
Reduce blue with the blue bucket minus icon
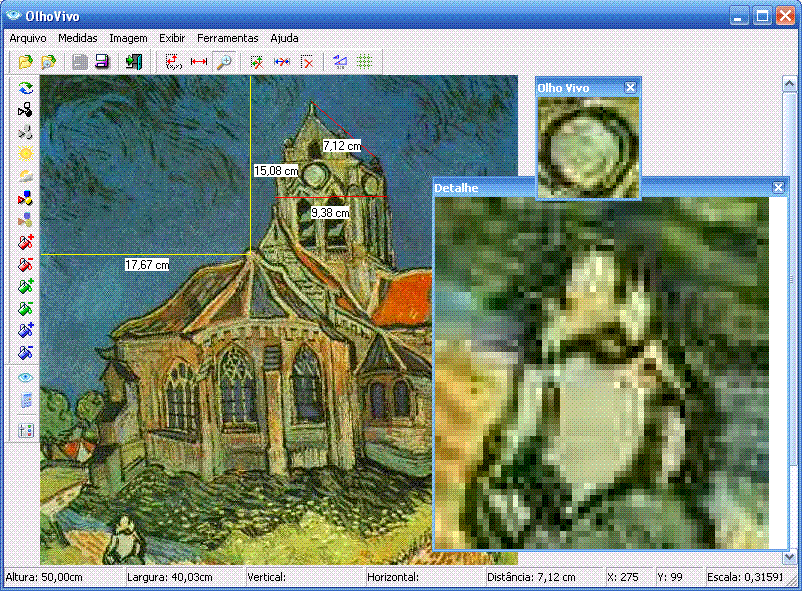click(26, 352)
